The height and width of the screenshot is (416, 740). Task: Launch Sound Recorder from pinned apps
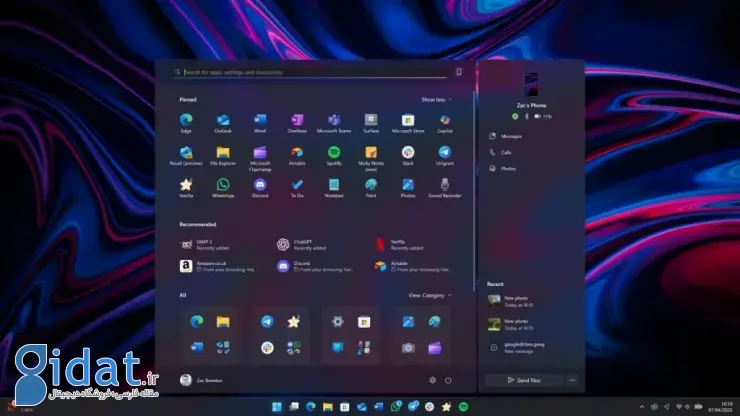pos(444,185)
